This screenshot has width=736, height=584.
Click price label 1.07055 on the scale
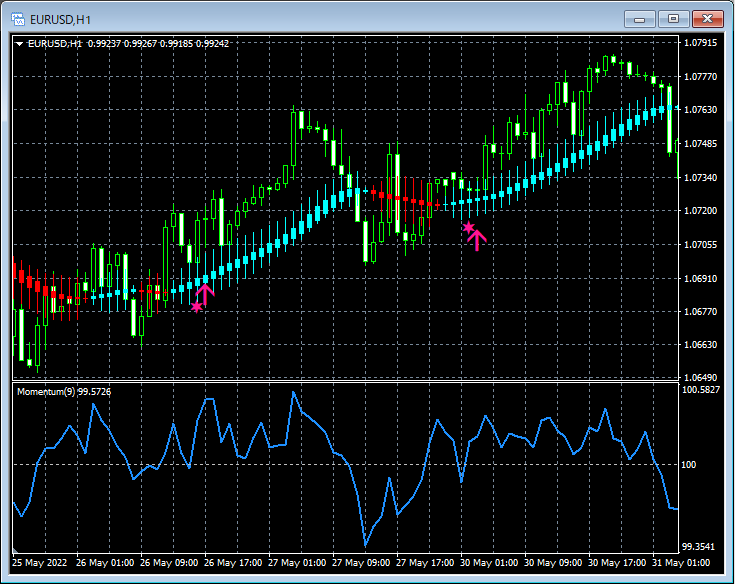pos(700,245)
